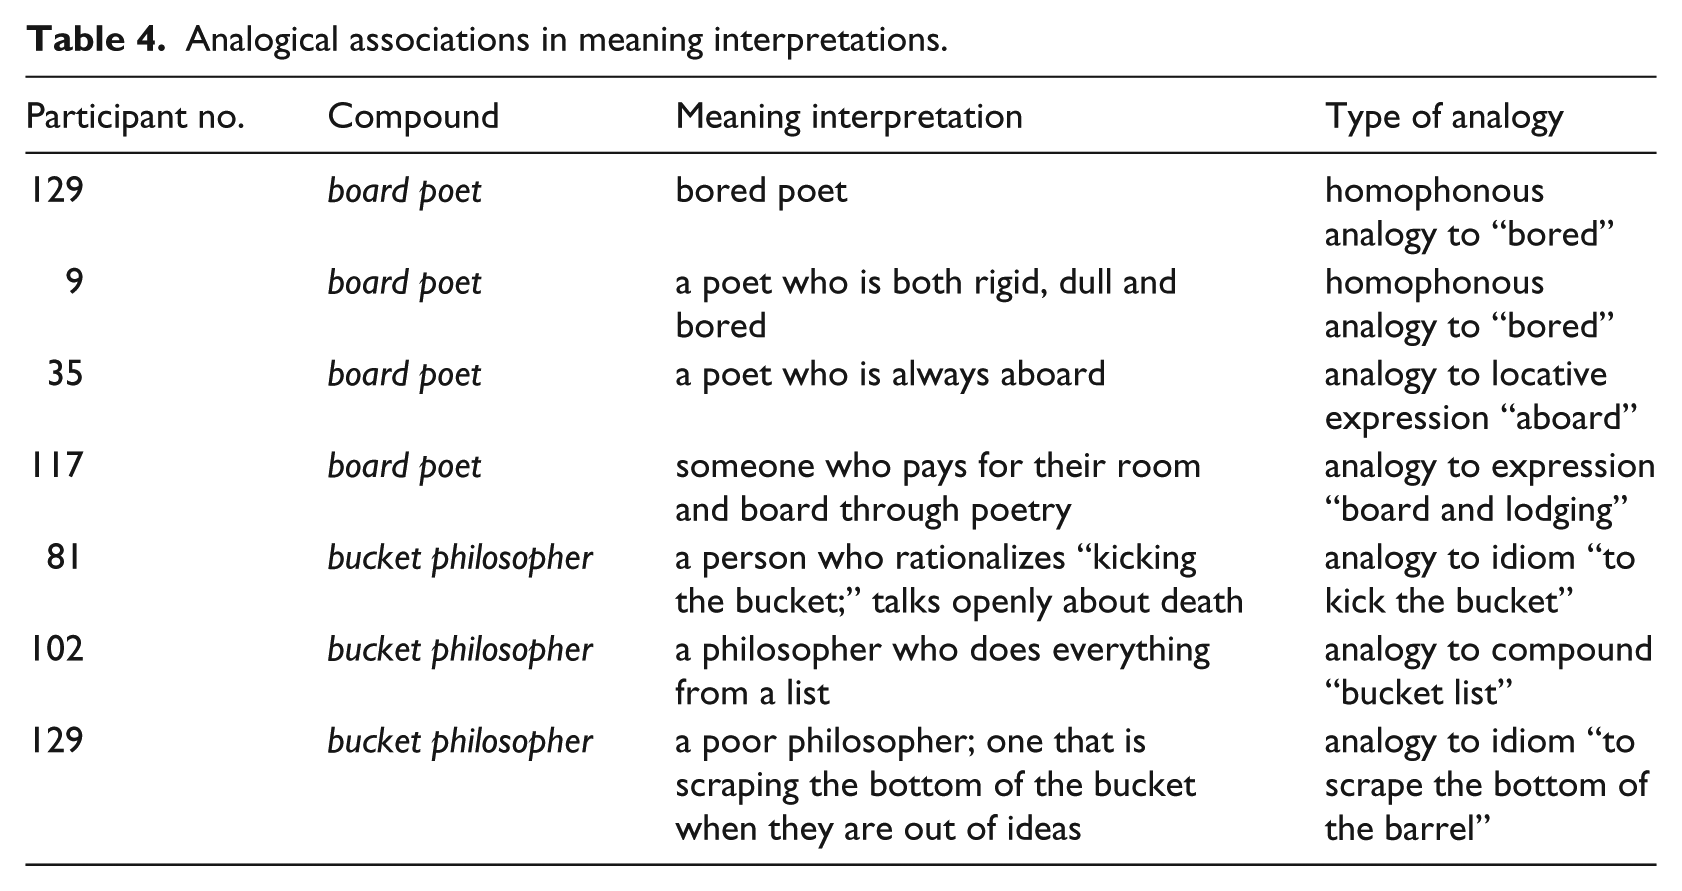
Task: Click 'someone who pays for their room' text
Action: click(937, 466)
